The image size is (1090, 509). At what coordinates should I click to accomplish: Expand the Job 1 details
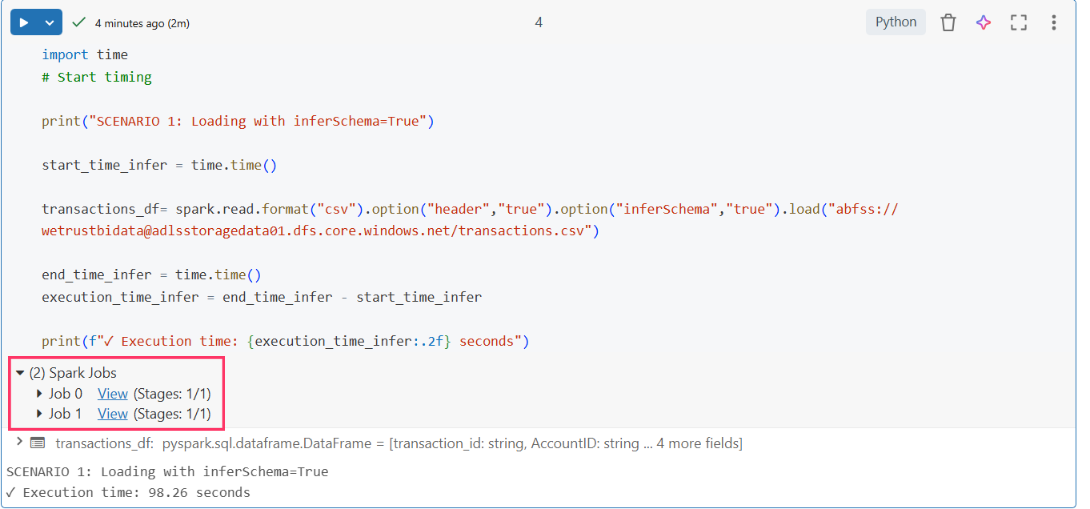click(40, 414)
